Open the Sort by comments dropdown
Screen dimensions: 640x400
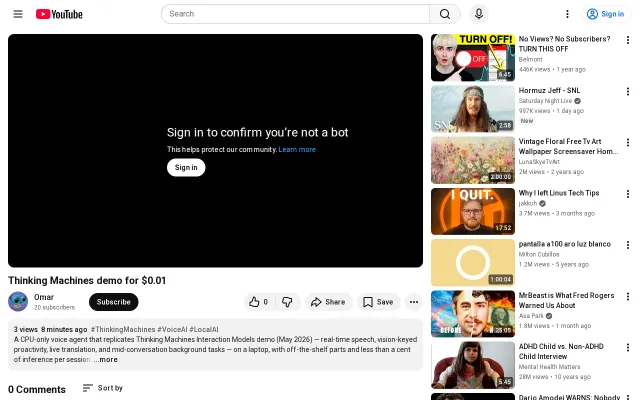pyautogui.click(x=102, y=388)
